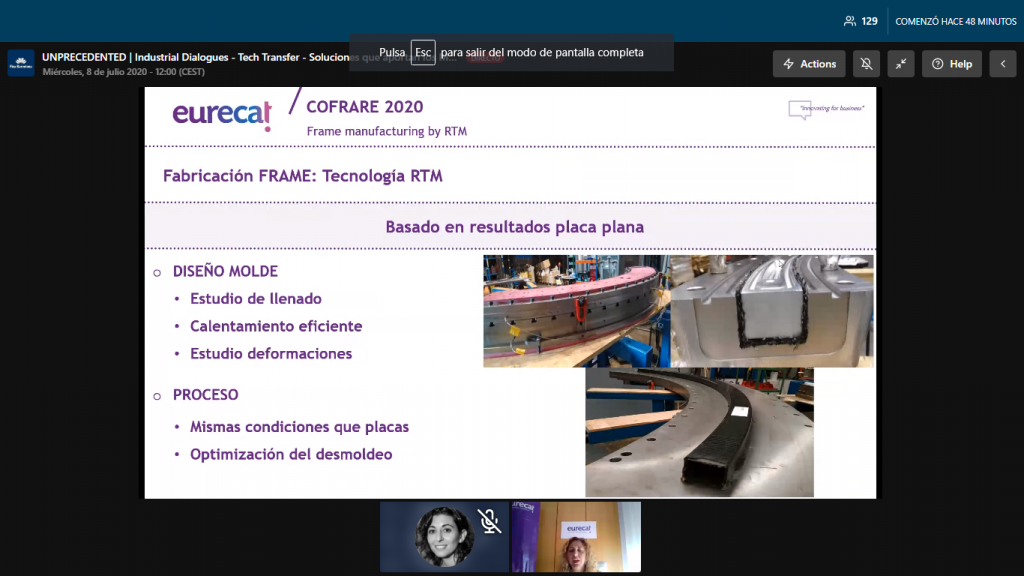Click the COFRARE 2020 slide heading

364,106
